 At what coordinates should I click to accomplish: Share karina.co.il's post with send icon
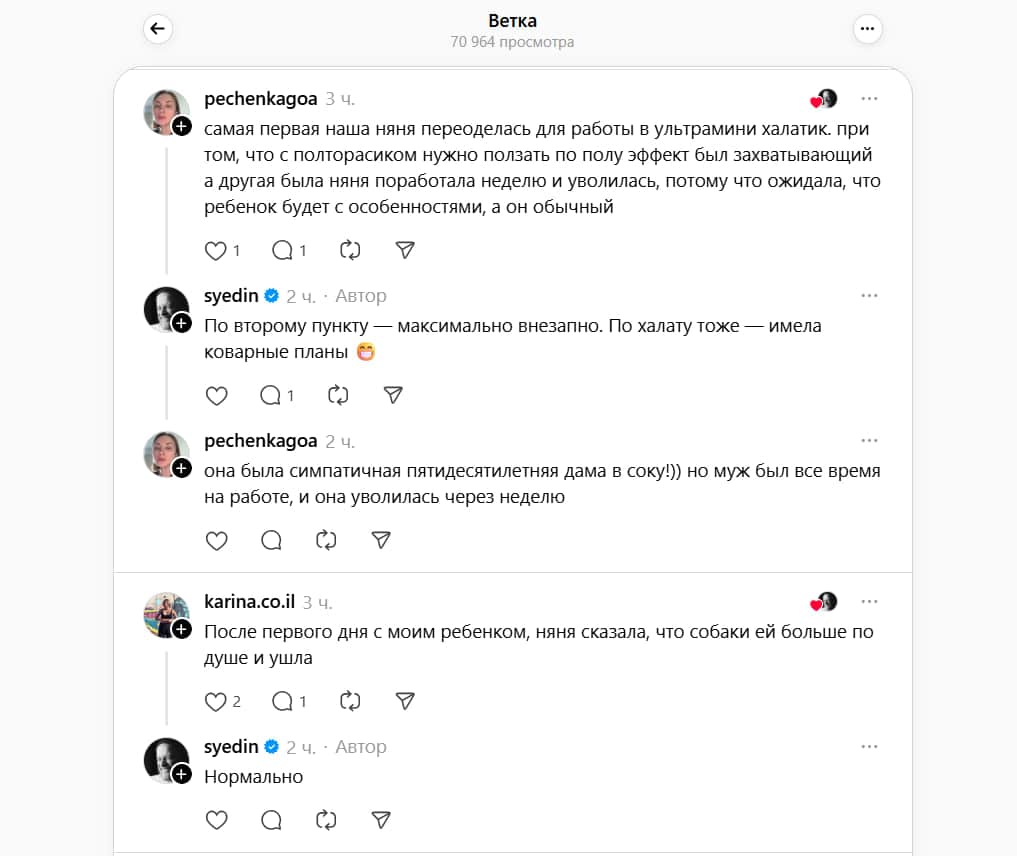click(405, 701)
